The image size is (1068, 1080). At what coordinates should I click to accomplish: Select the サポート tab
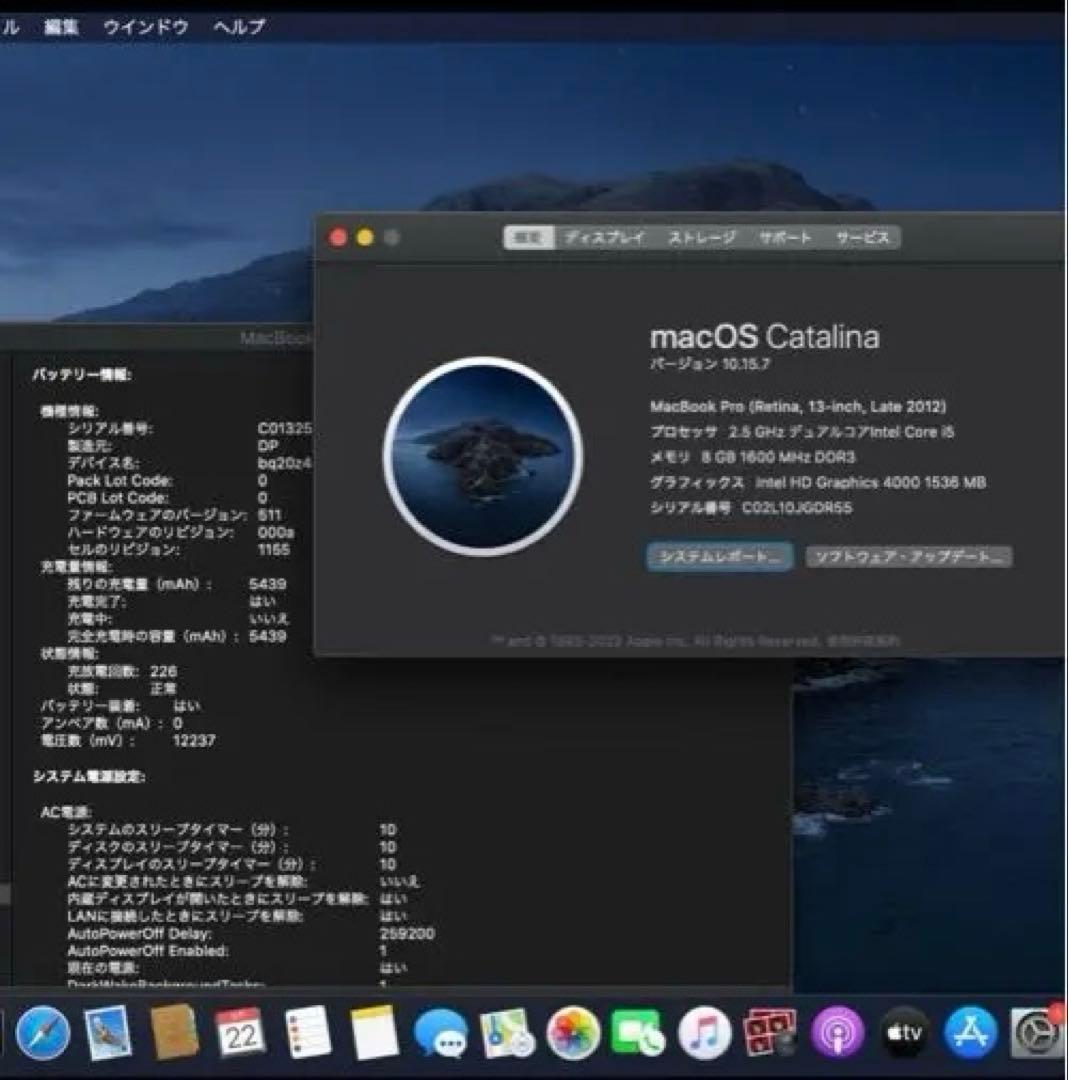(x=783, y=238)
